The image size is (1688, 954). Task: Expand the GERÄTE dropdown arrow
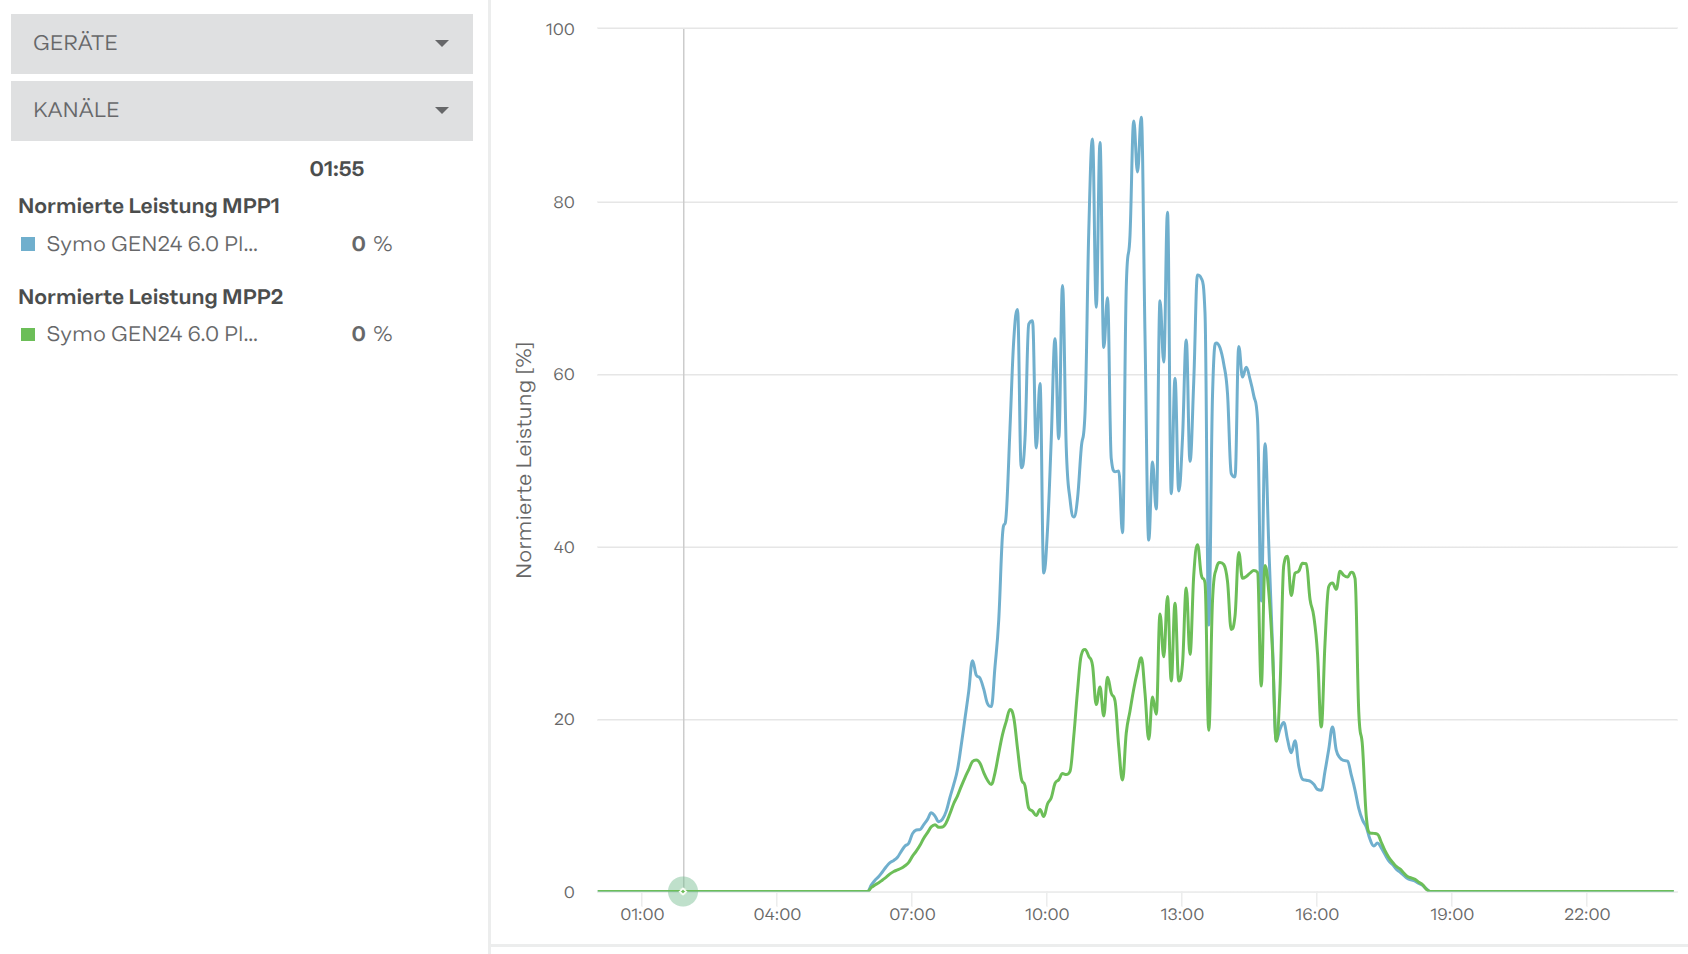(442, 43)
